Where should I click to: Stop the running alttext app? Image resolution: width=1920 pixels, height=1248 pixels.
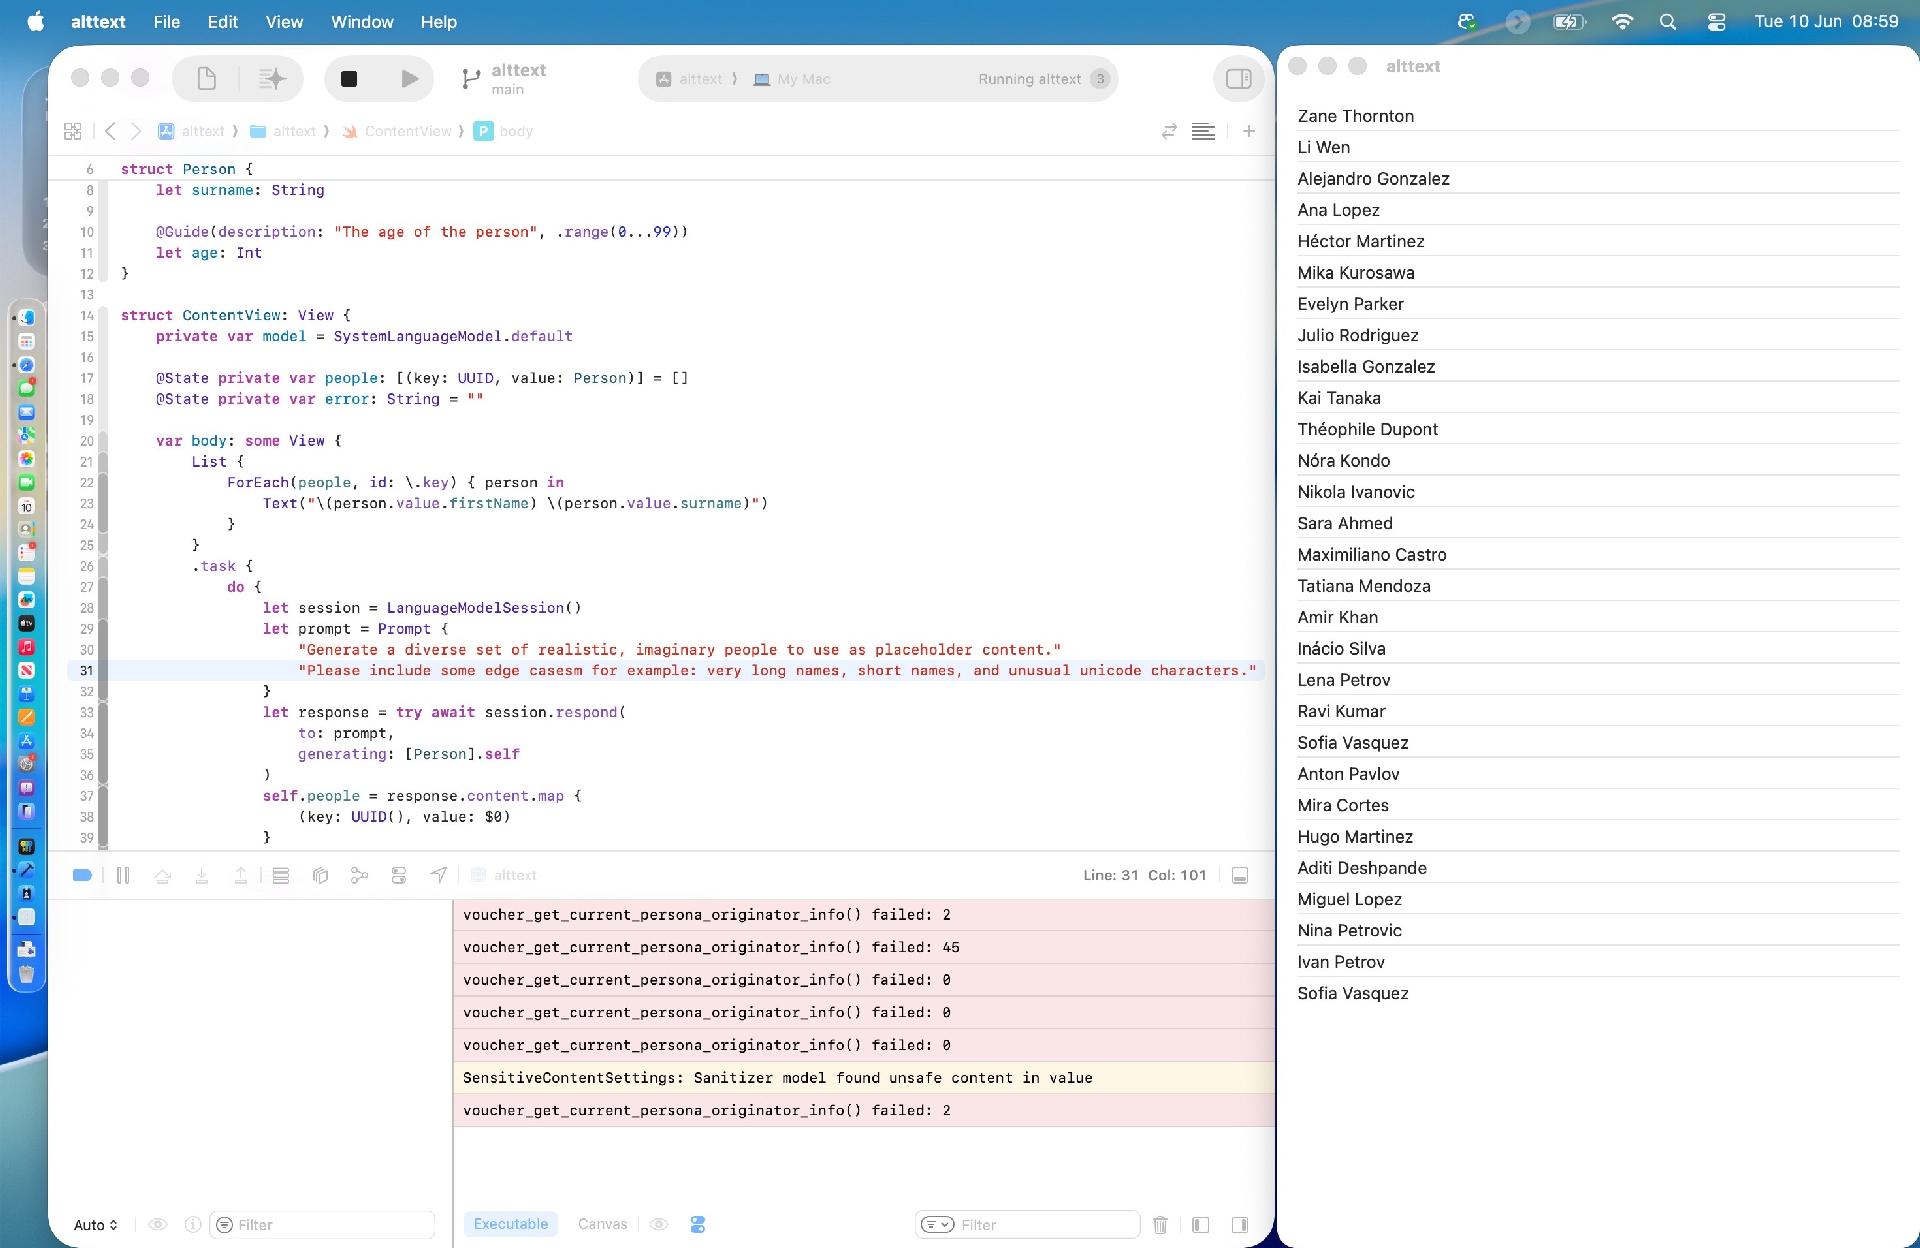(x=349, y=79)
